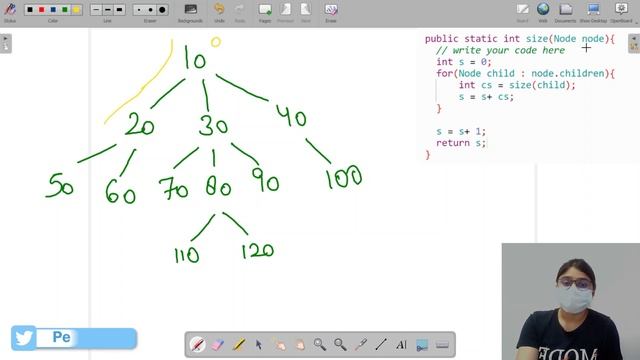The height and width of the screenshot is (360, 640).
Task: Click the Twitter bird banner icon
Action: pos(24,338)
